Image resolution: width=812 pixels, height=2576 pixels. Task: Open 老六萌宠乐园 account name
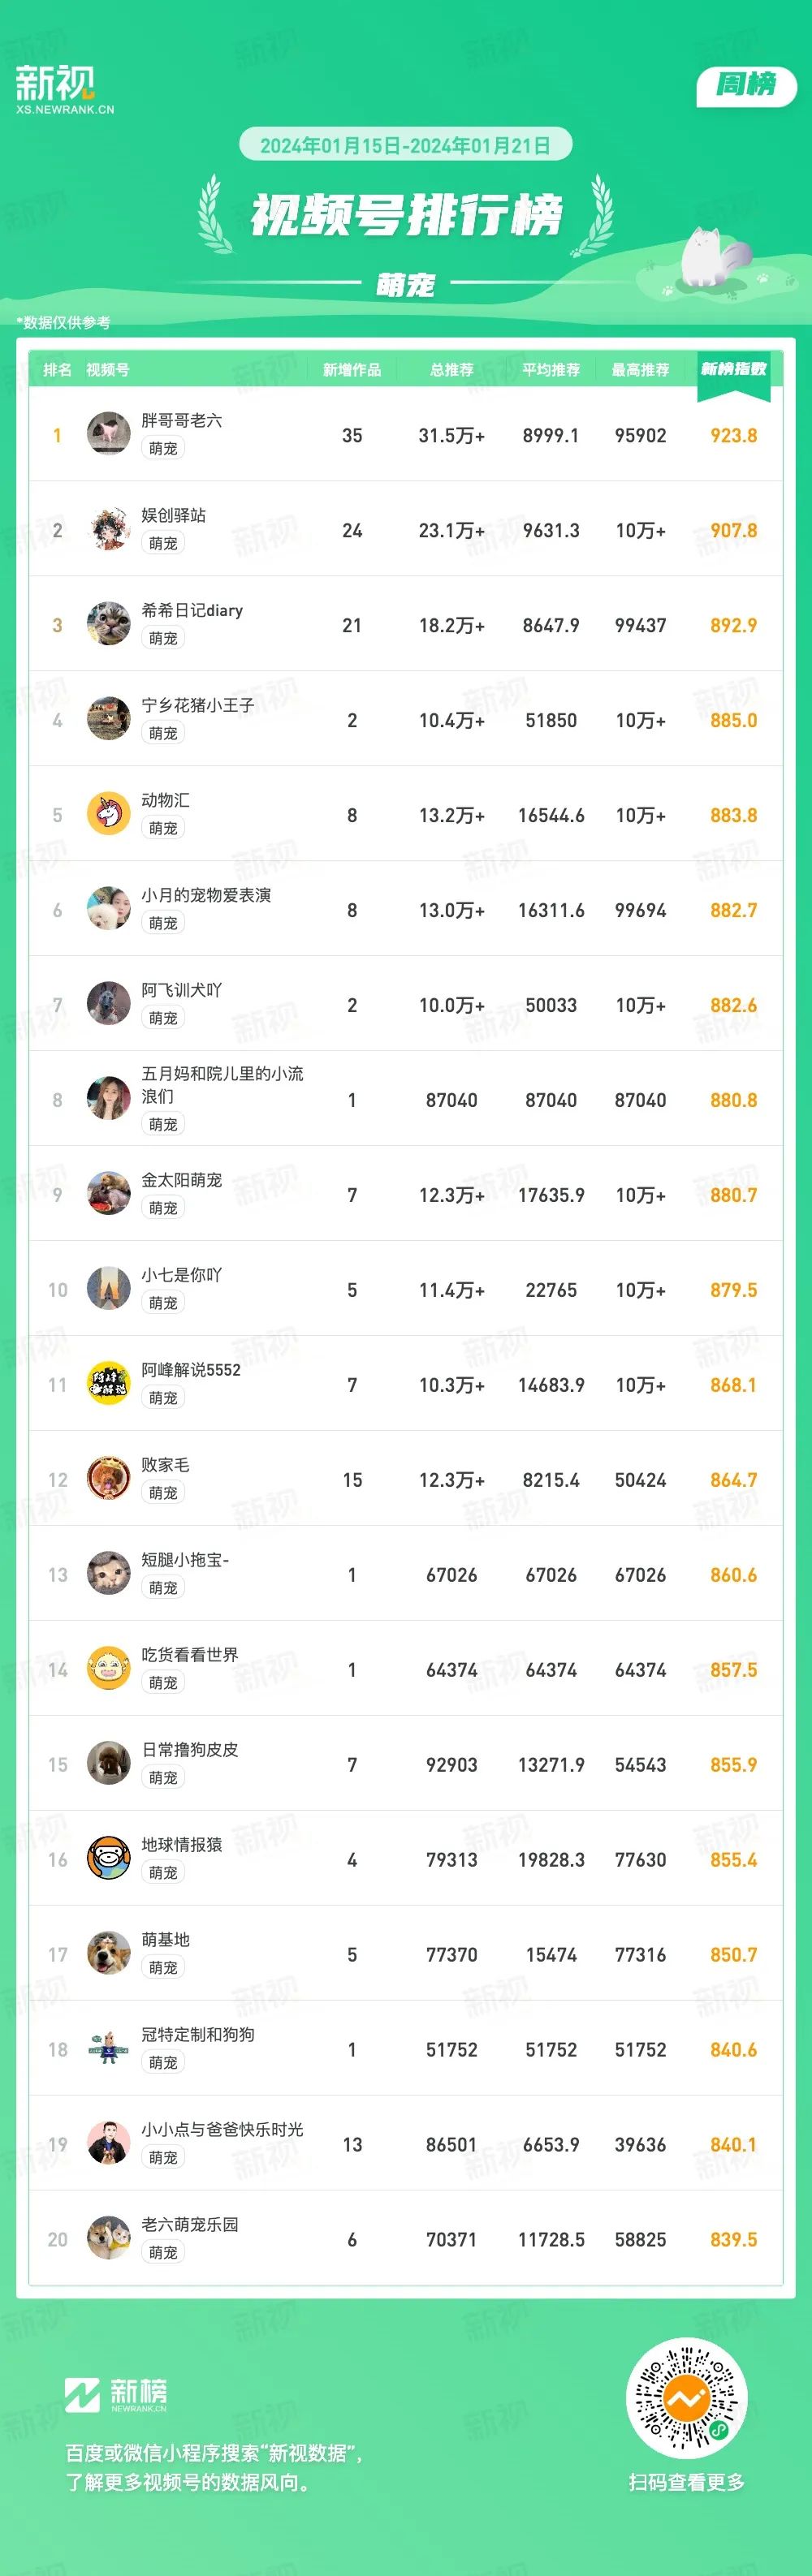click(x=190, y=2225)
